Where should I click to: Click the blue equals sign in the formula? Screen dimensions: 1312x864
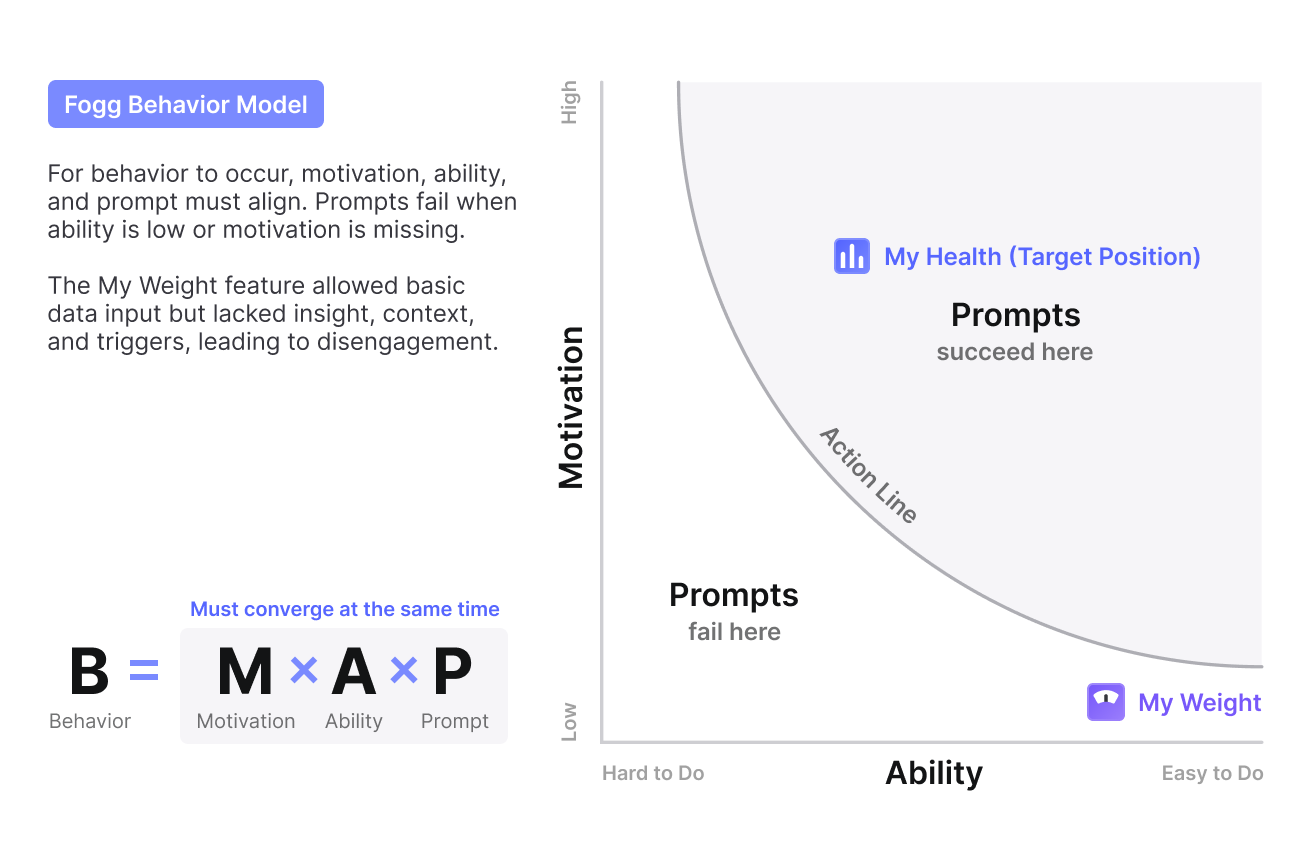point(144,672)
